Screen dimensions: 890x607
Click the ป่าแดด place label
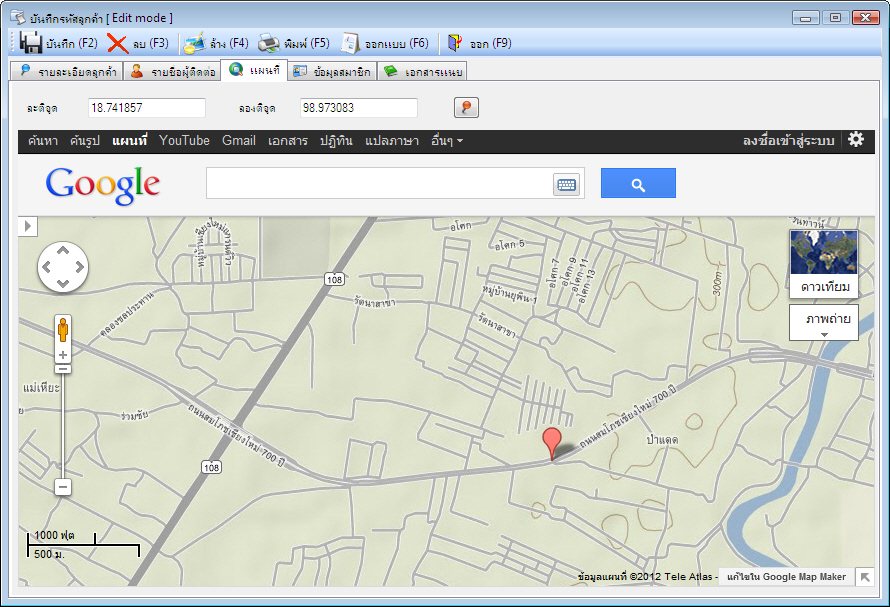[662, 439]
